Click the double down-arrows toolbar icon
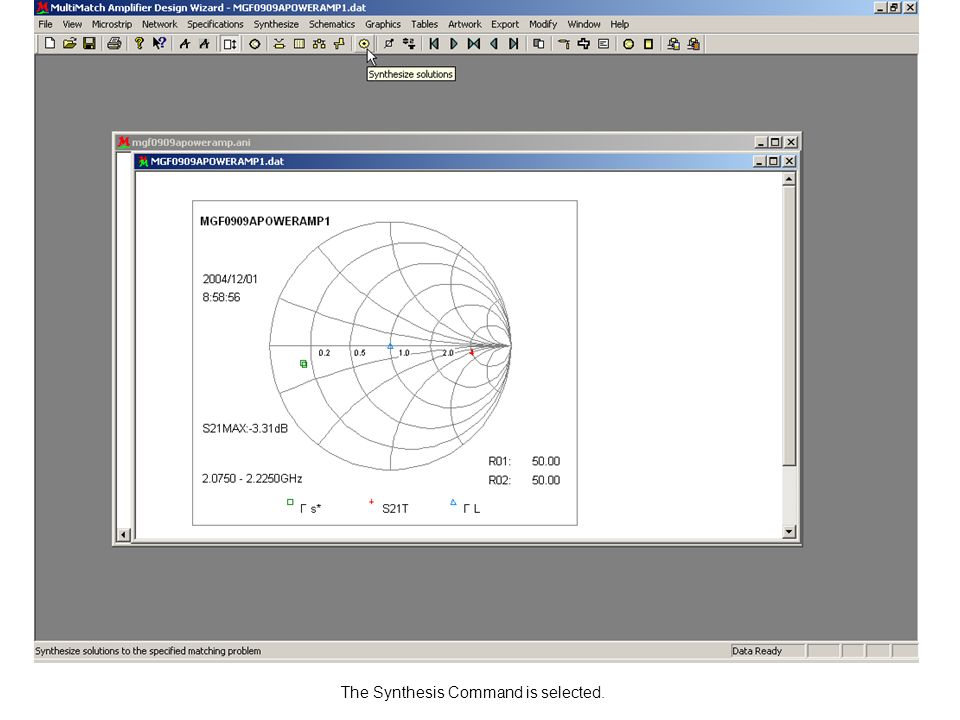Viewport: 960px width, 720px height. [x=408, y=44]
